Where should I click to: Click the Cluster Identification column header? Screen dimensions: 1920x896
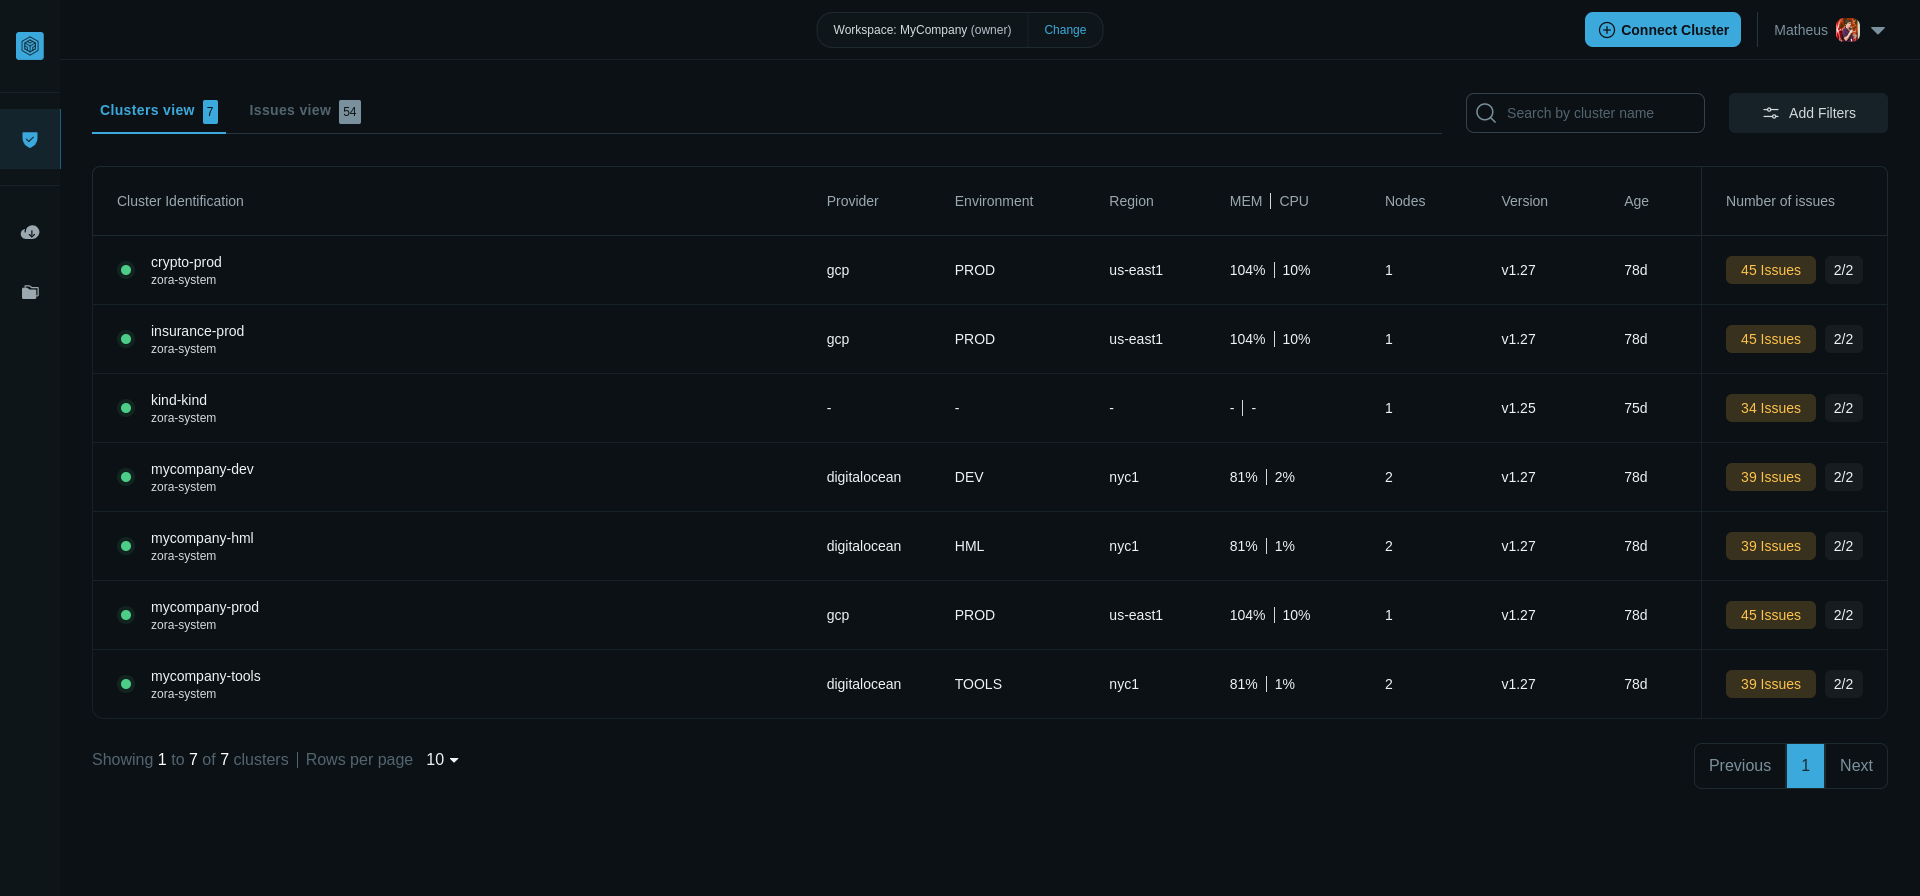(180, 201)
